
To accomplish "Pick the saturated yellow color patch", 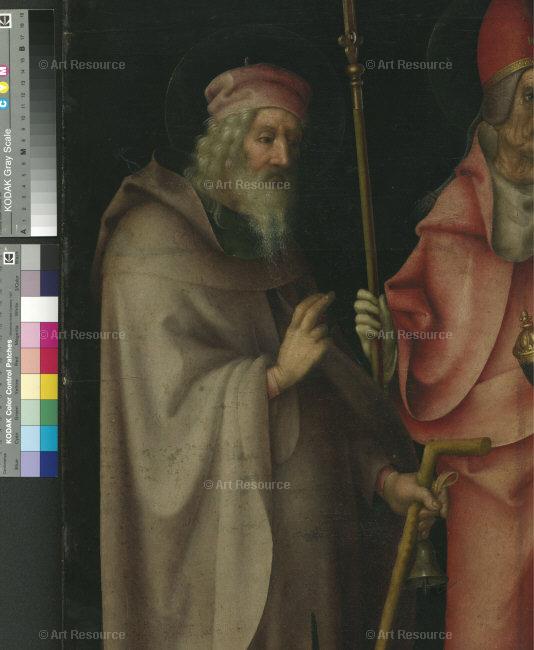I will [49, 386].
